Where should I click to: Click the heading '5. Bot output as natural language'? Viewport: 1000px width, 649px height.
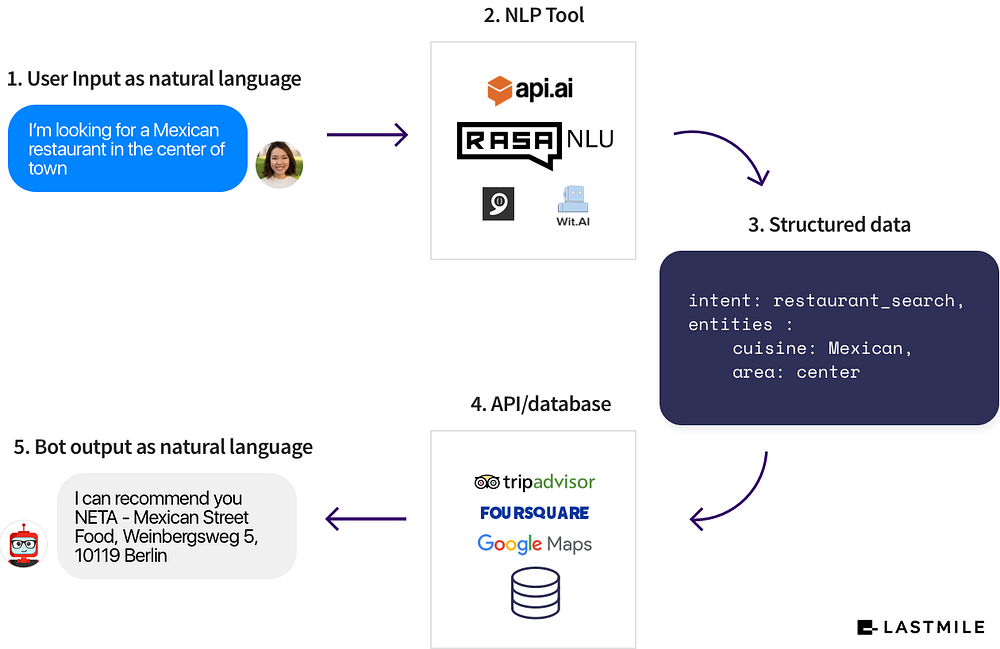click(163, 447)
